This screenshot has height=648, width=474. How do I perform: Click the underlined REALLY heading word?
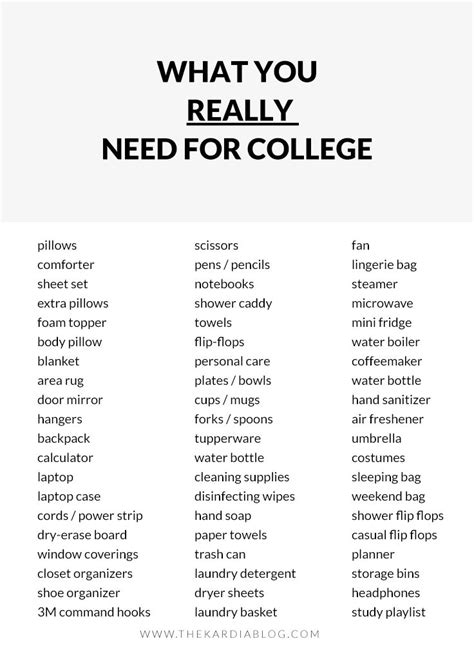(x=241, y=111)
